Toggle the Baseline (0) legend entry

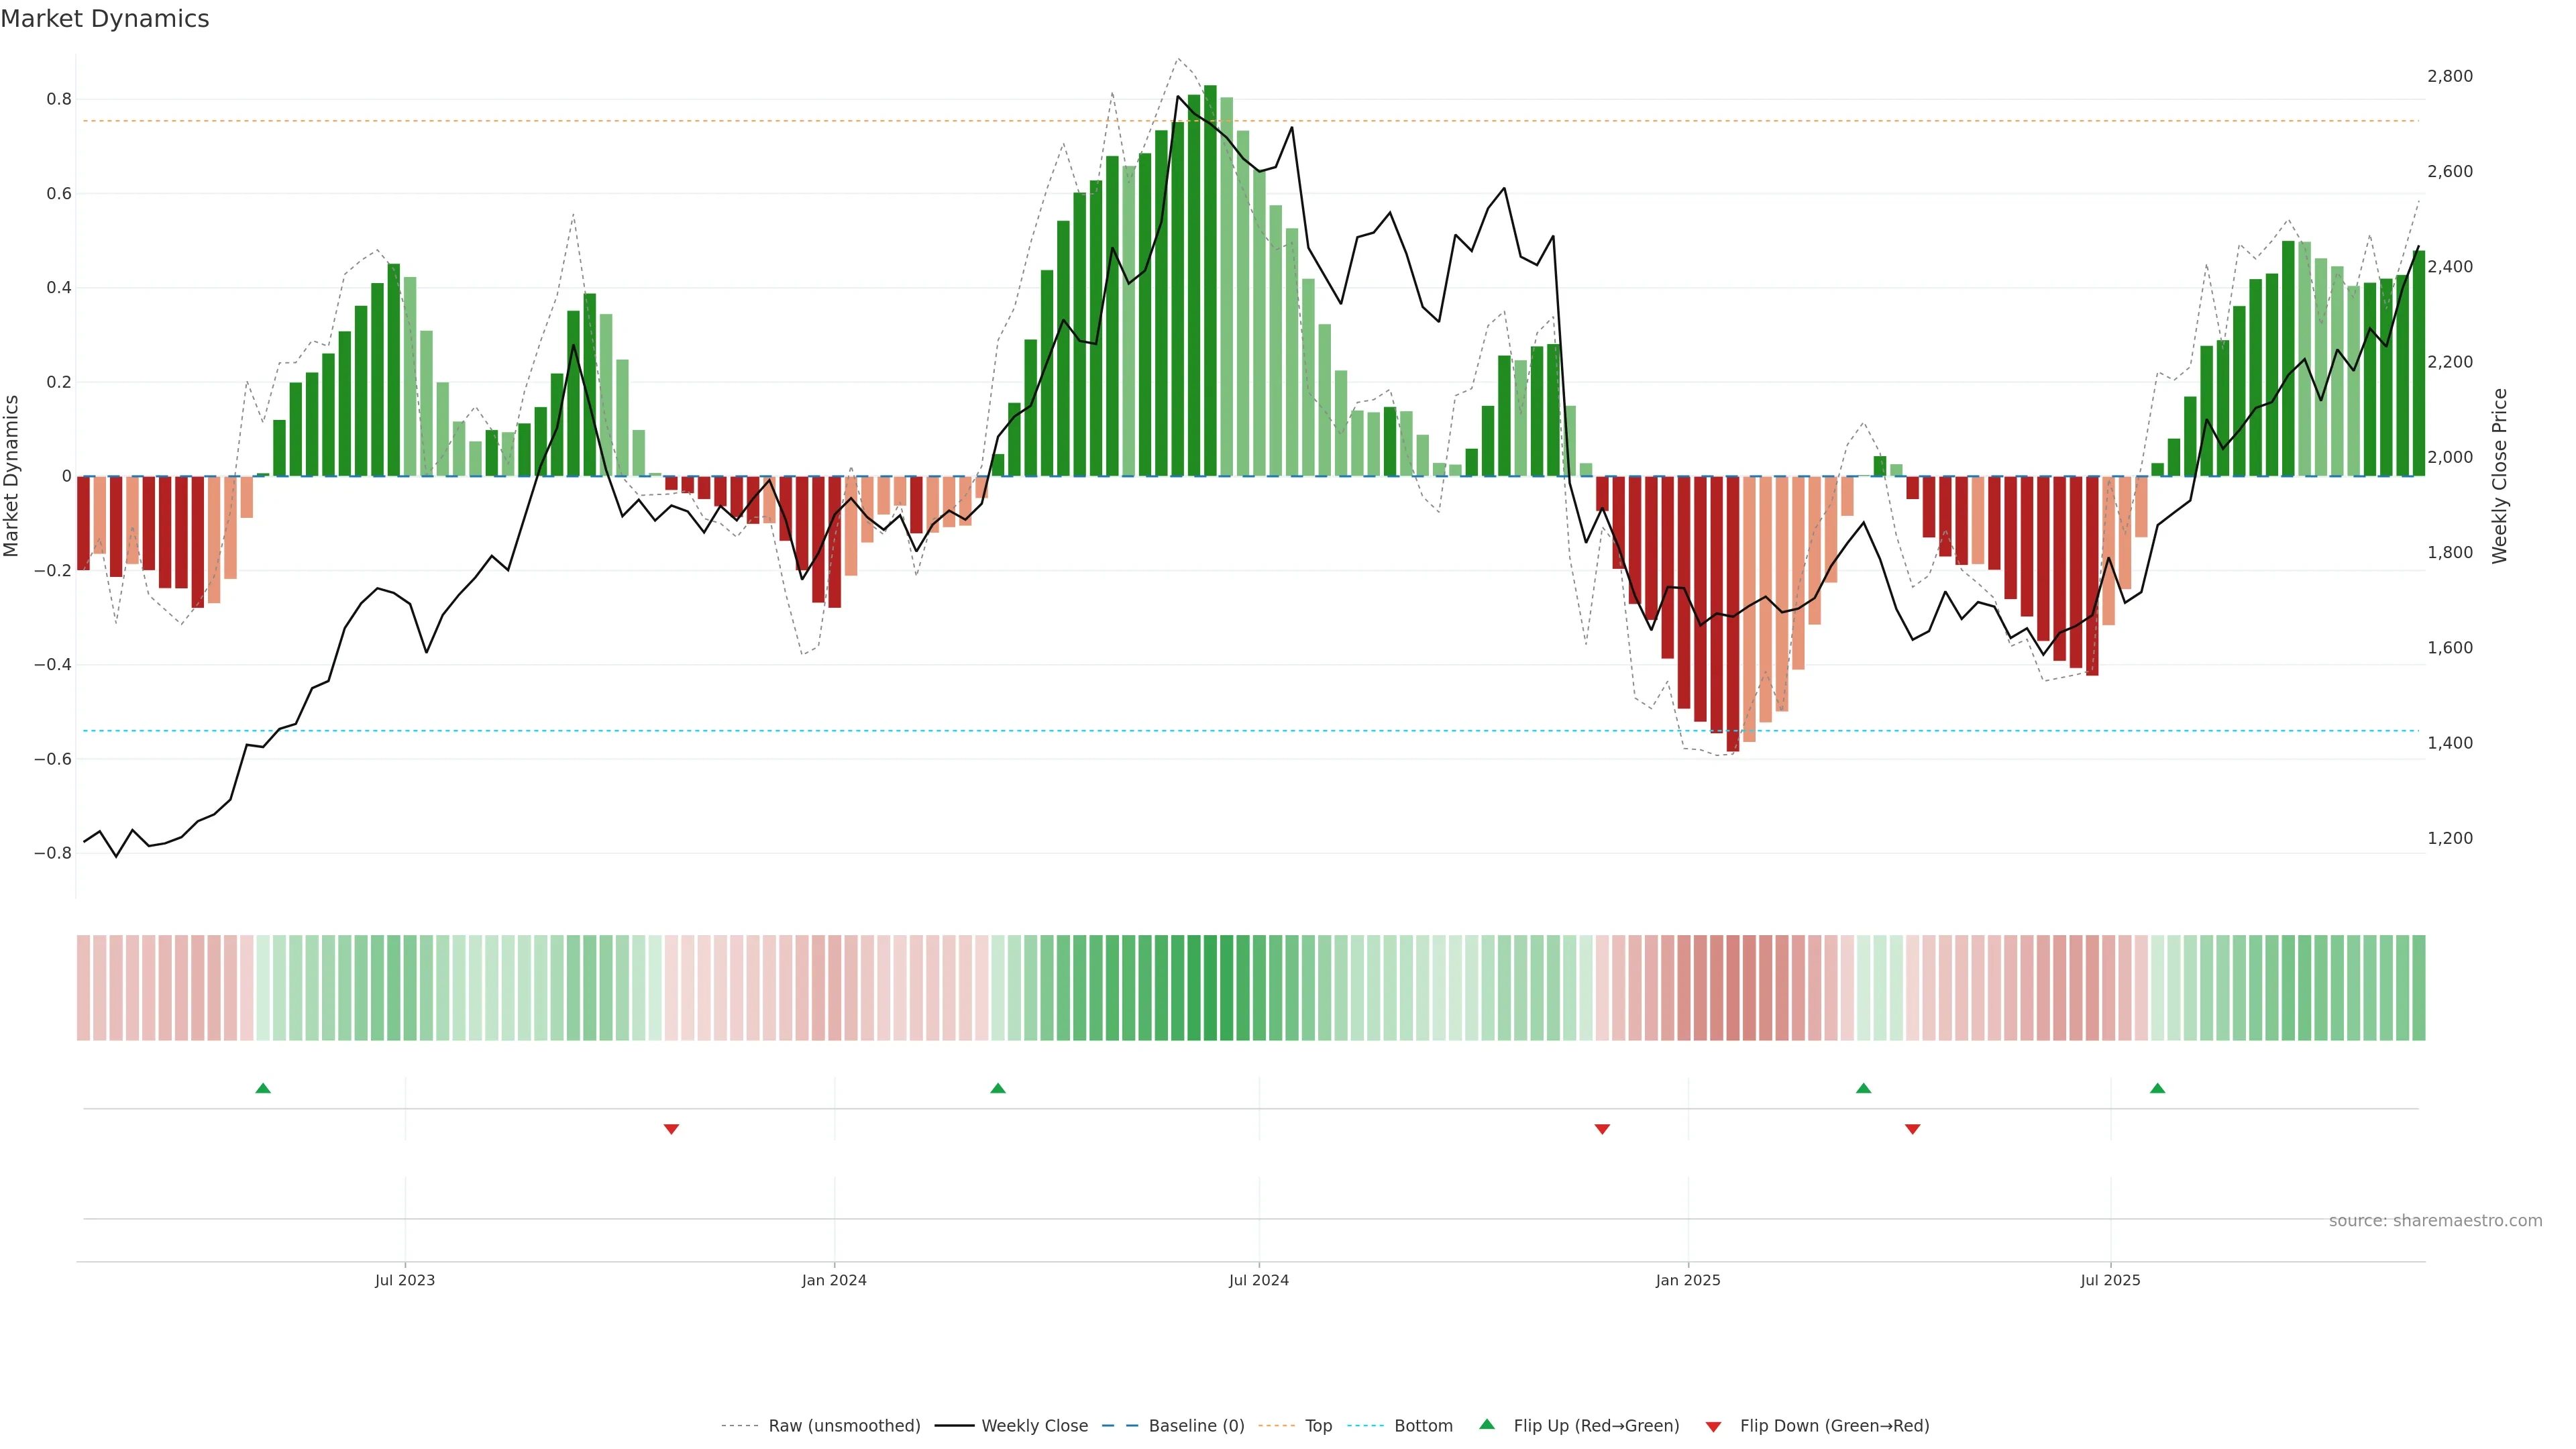pyautogui.click(x=1196, y=1426)
